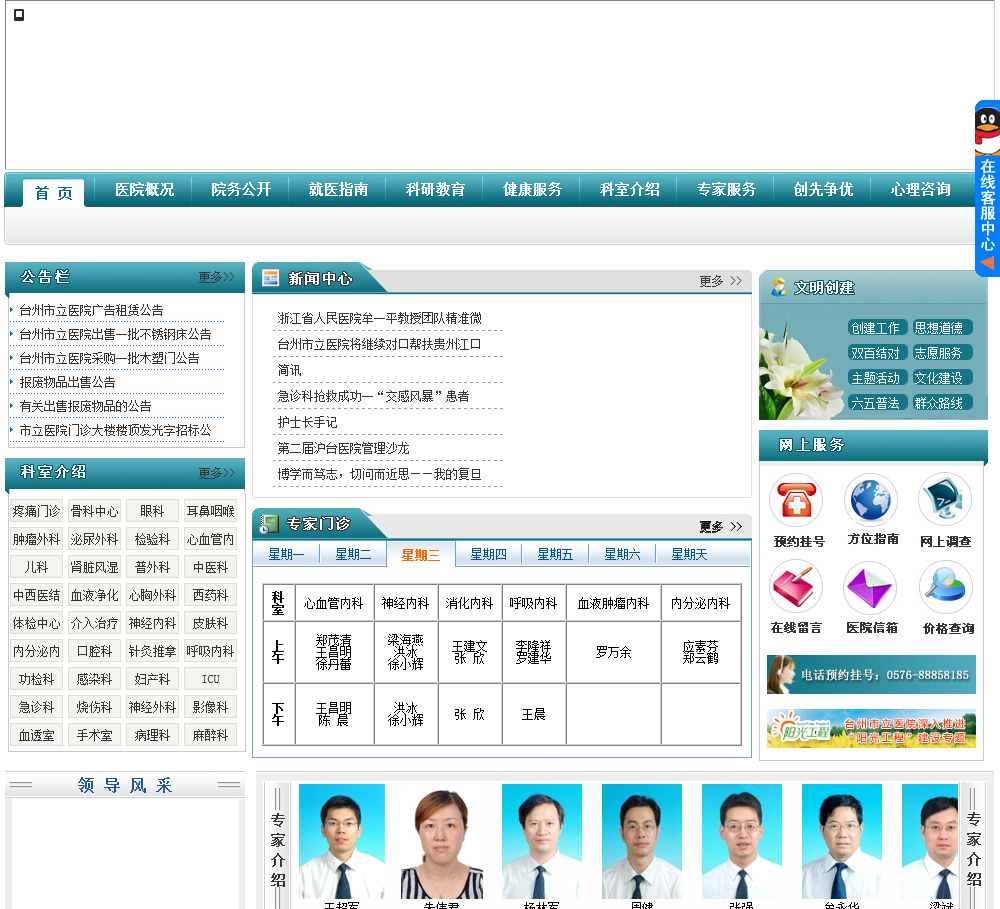Select the 星期三 schedule tab
The height and width of the screenshot is (909, 1000).
point(420,555)
